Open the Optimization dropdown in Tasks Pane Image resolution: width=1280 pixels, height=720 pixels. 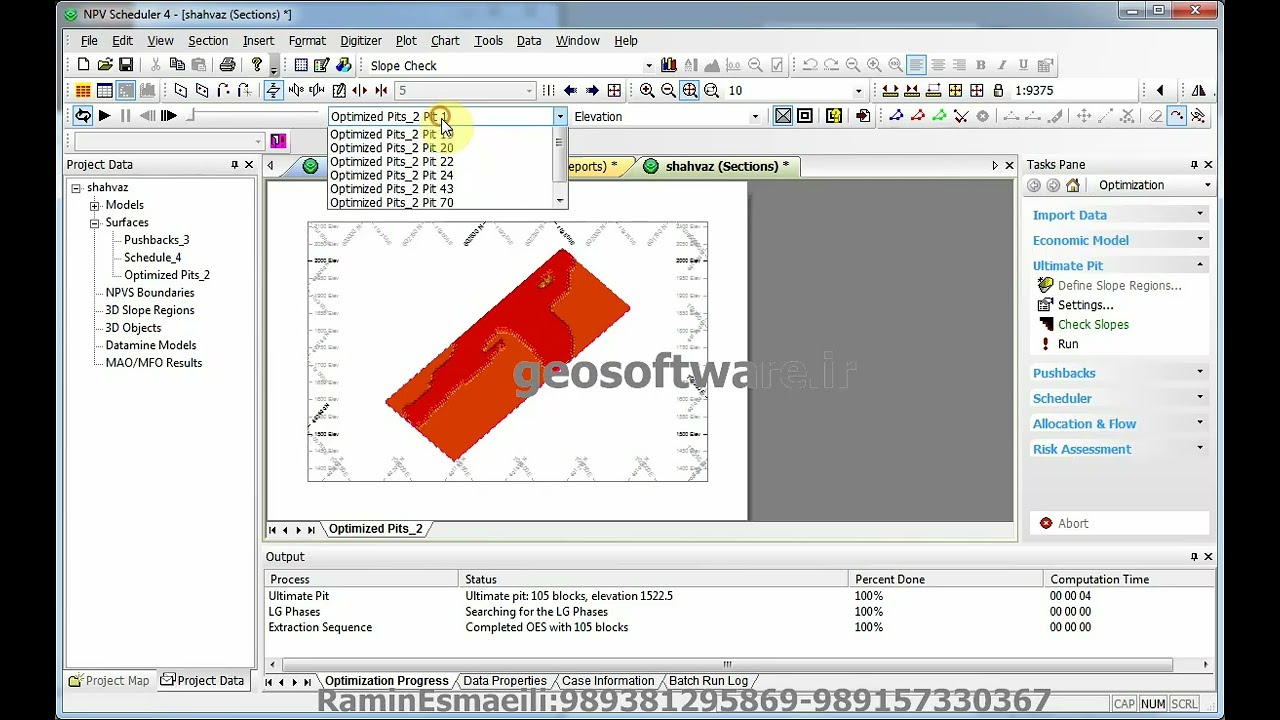(x=1207, y=185)
